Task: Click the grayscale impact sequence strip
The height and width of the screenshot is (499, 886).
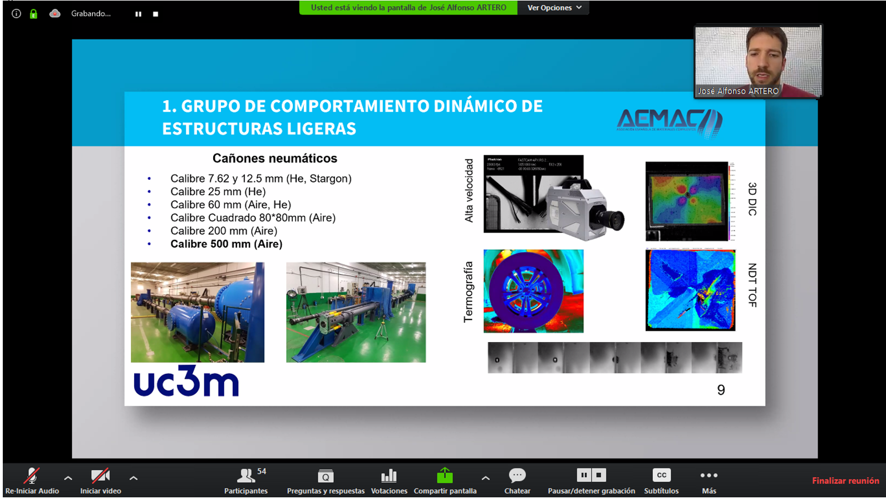Action: [615, 357]
